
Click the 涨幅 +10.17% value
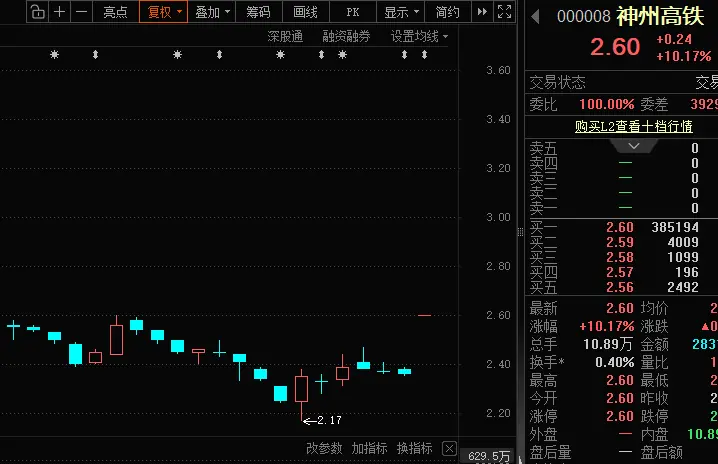pyautogui.click(x=607, y=327)
